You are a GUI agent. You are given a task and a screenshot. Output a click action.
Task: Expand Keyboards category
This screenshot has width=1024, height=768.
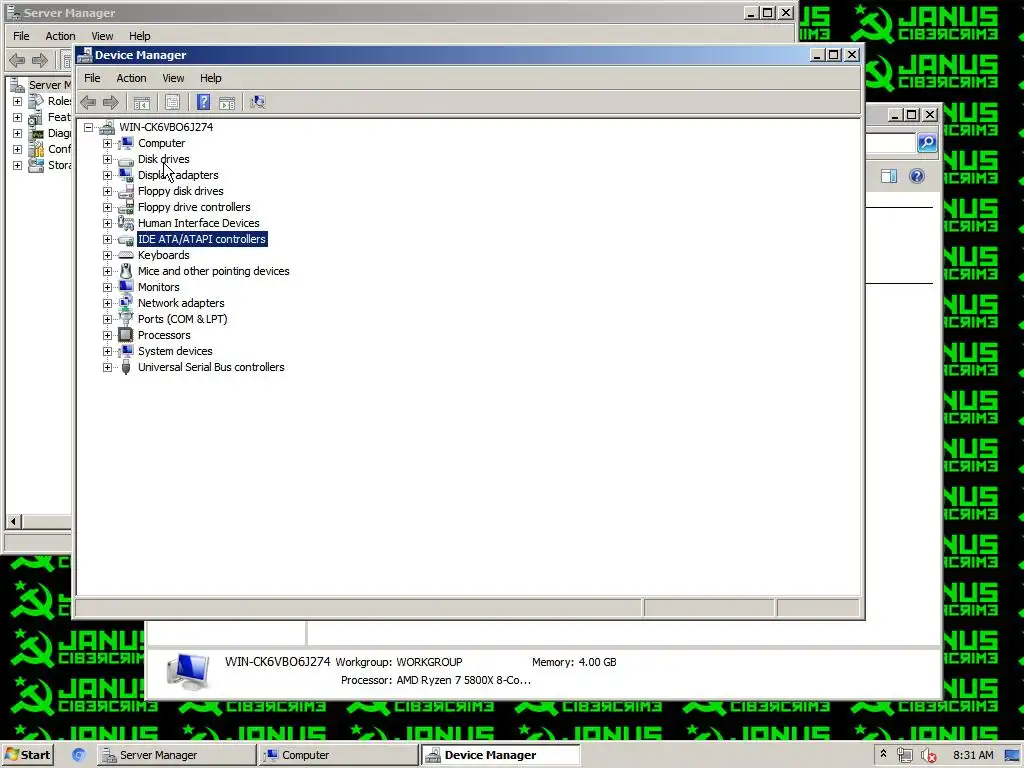[x=107, y=255]
